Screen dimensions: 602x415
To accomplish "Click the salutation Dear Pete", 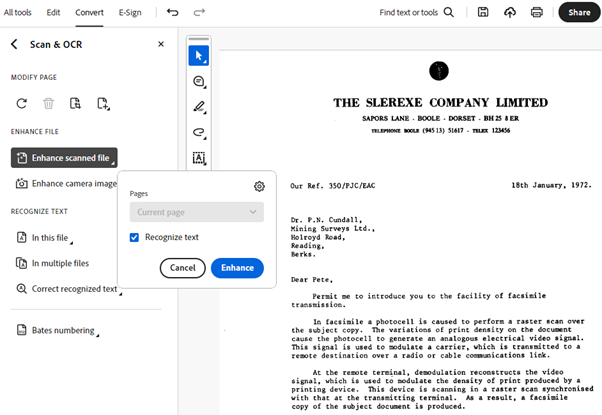I will 312,280.
